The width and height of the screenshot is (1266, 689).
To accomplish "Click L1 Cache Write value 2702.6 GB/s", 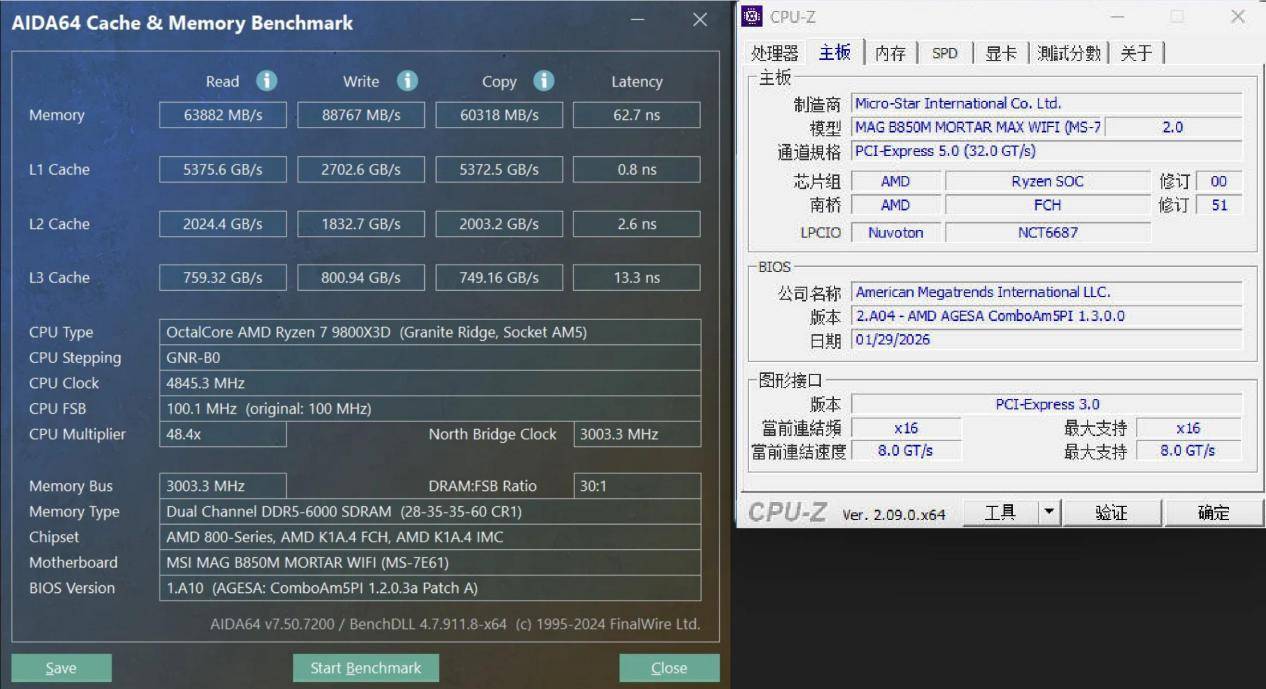I will click(x=361, y=170).
